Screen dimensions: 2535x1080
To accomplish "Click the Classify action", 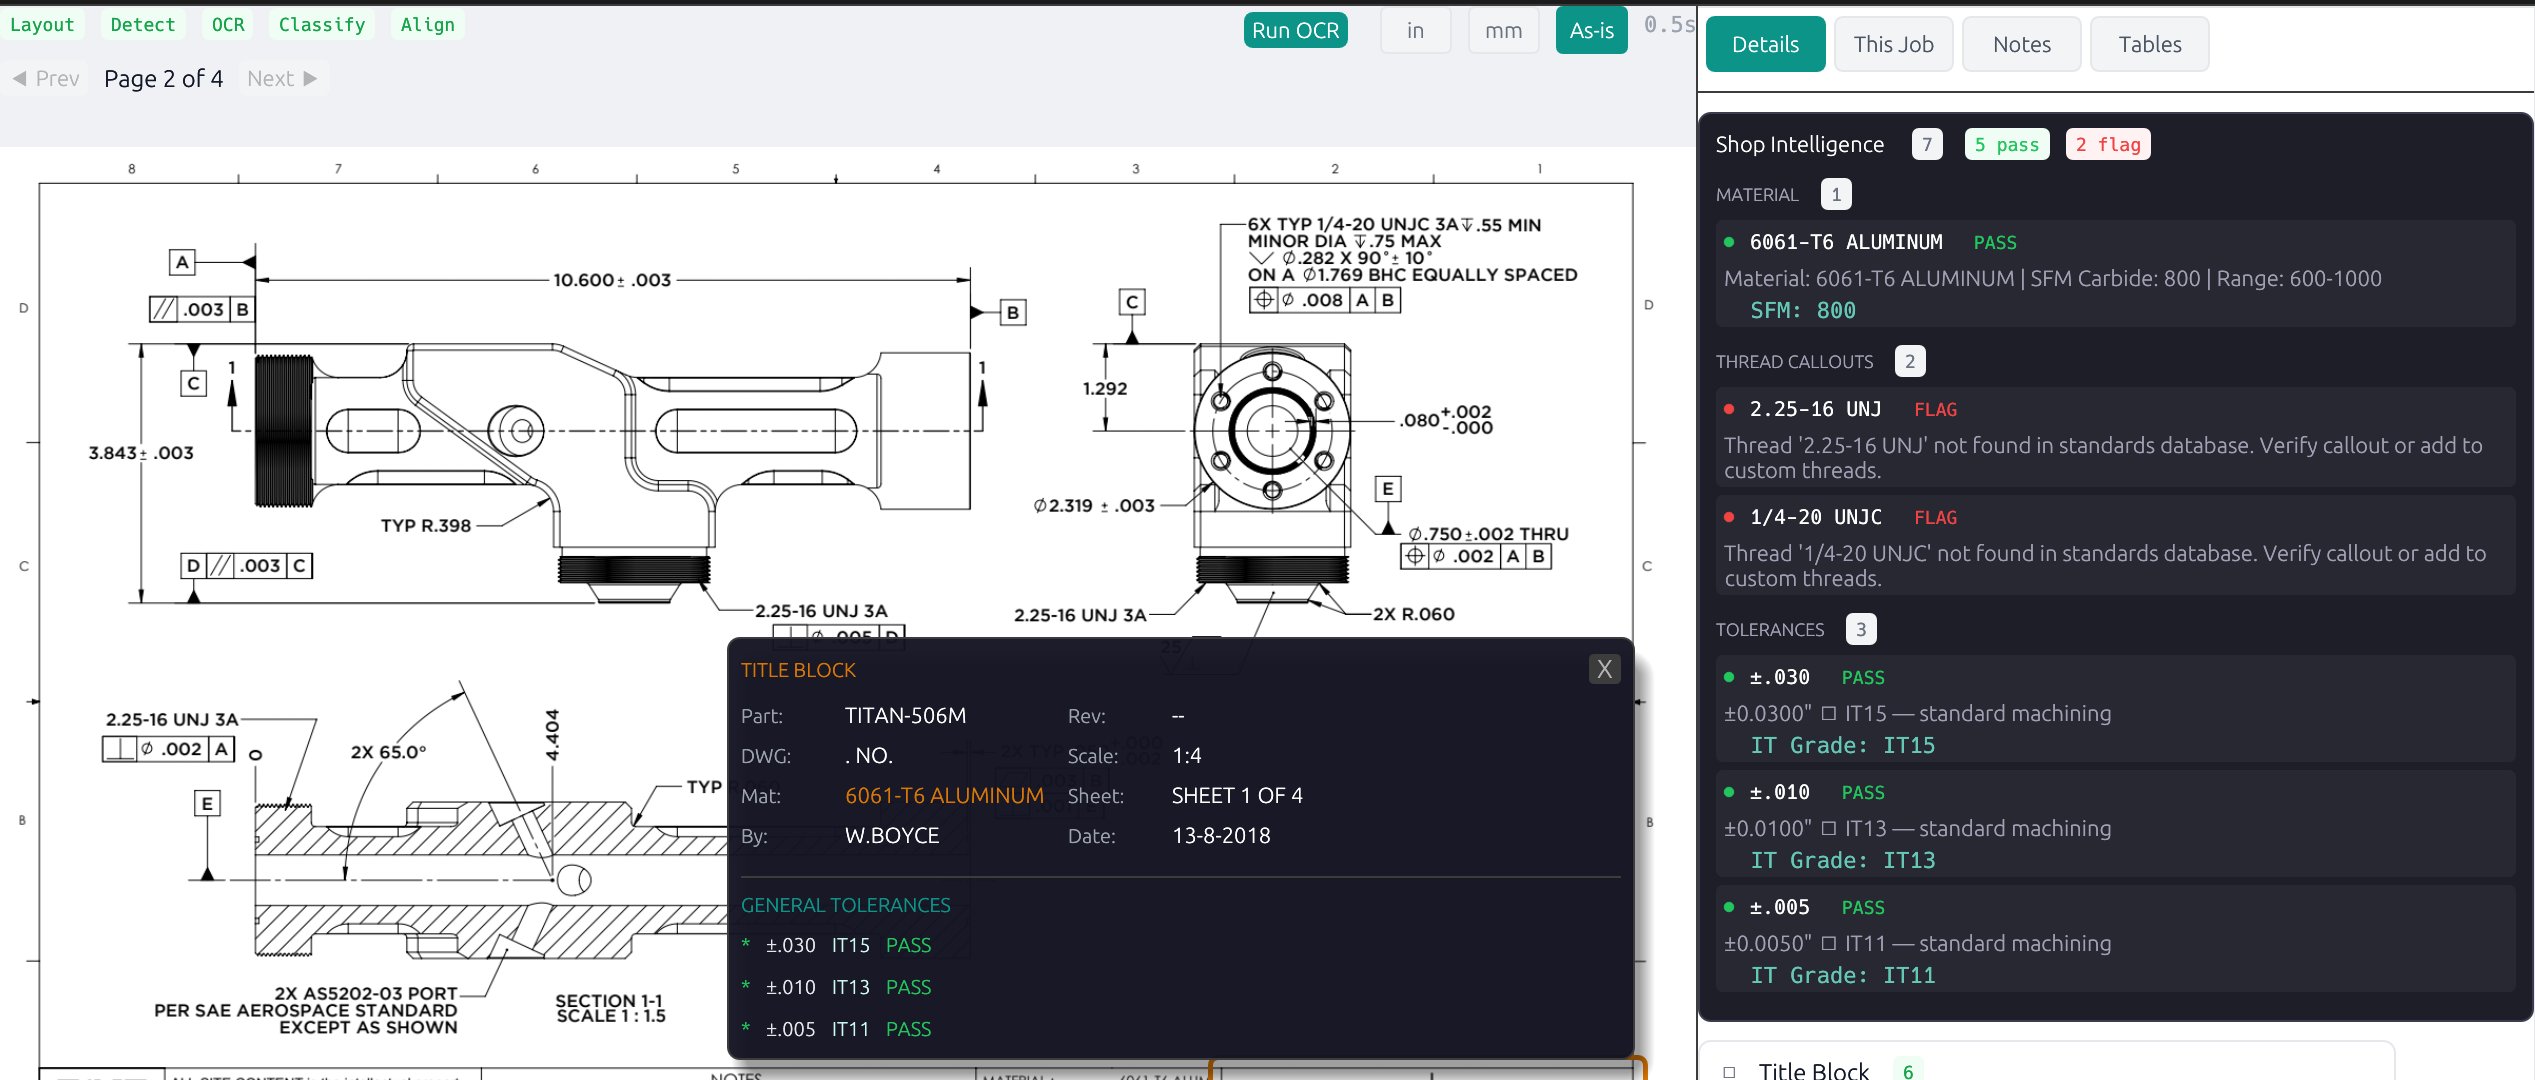I will [x=321, y=24].
